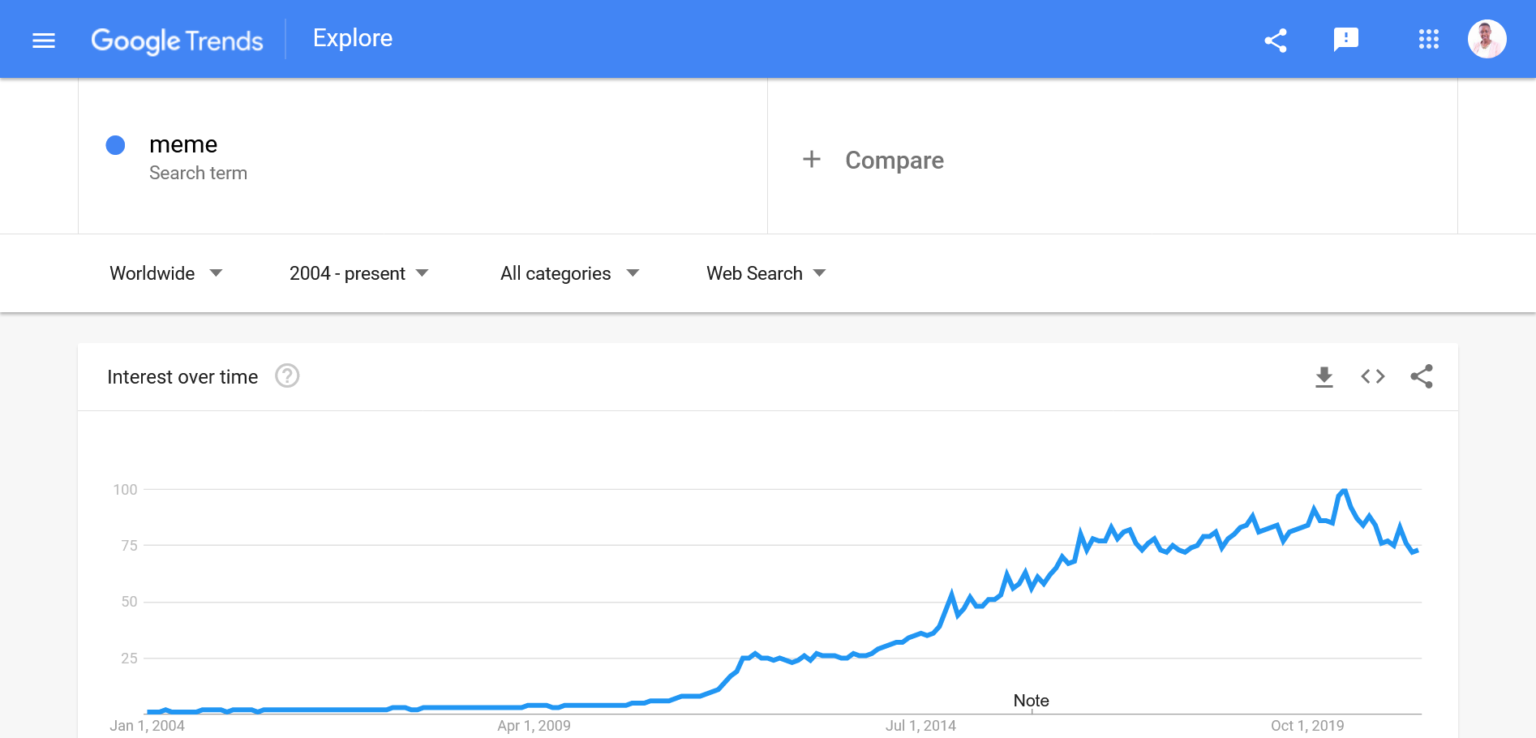Screen dimensions: 1536x738
Task: Click the Compare button to add another term
Action: tap(872, 159)
